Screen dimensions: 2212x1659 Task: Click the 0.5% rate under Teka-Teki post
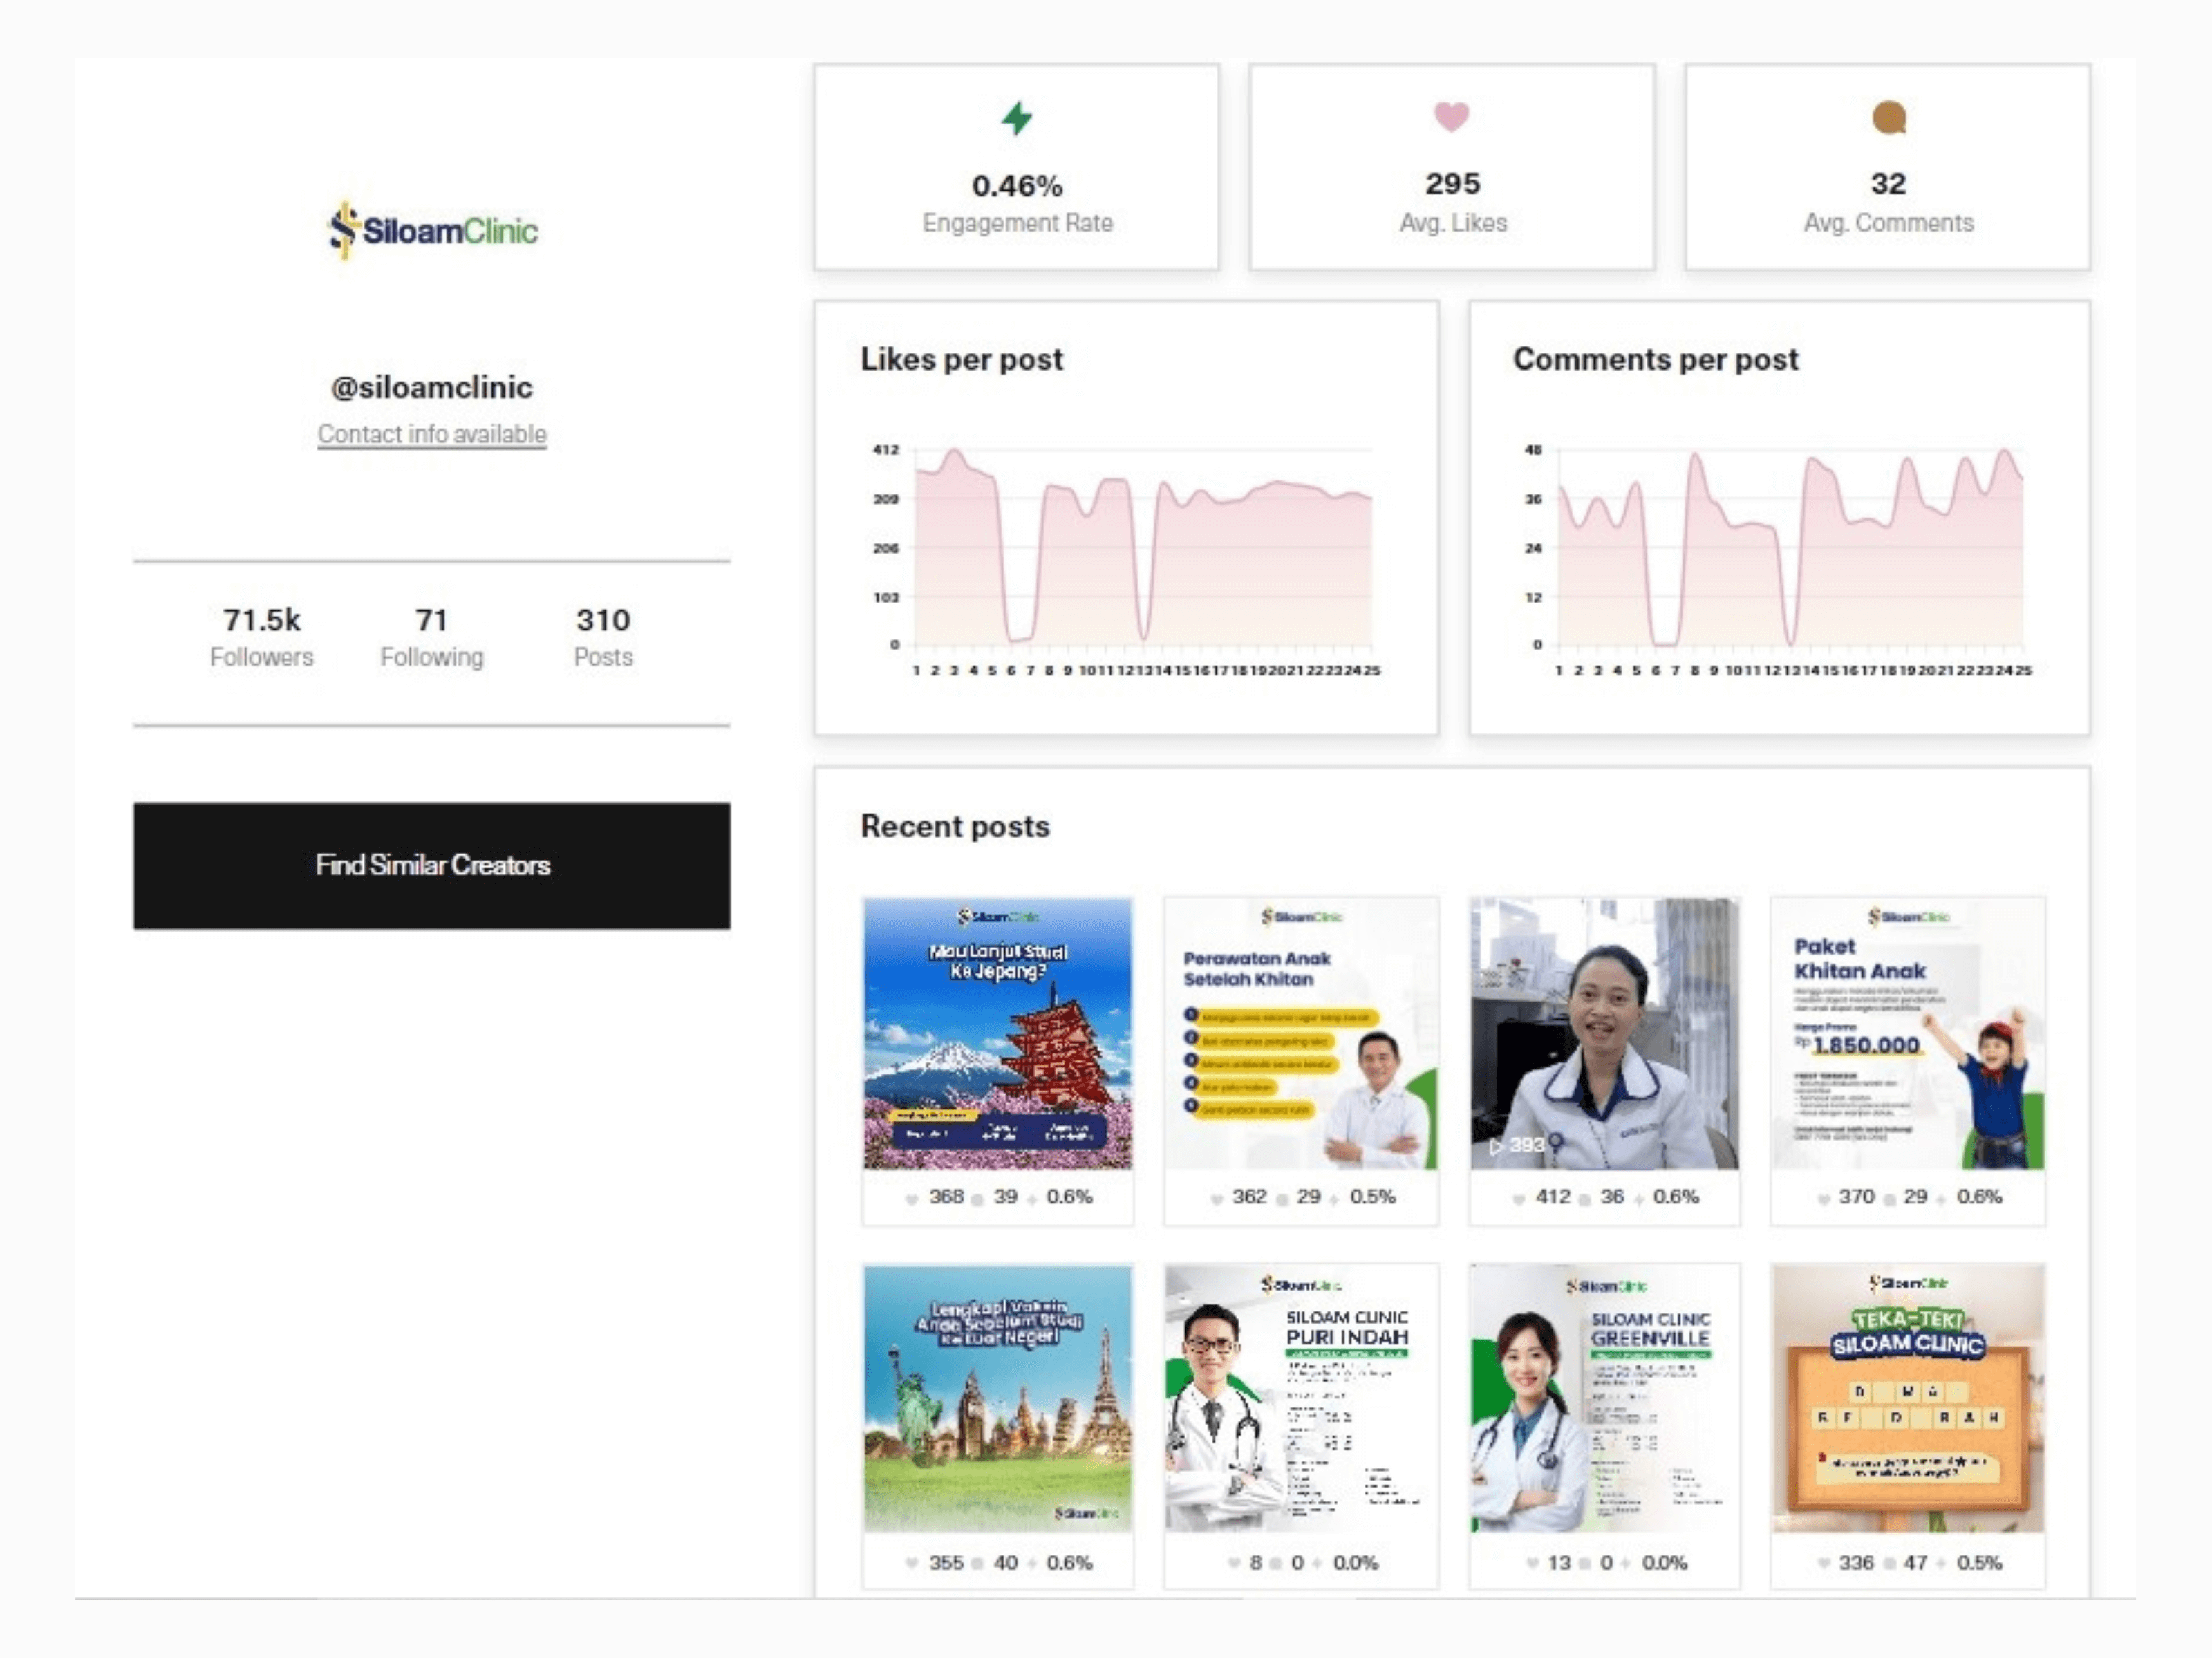click(x=1979, y=1564)
